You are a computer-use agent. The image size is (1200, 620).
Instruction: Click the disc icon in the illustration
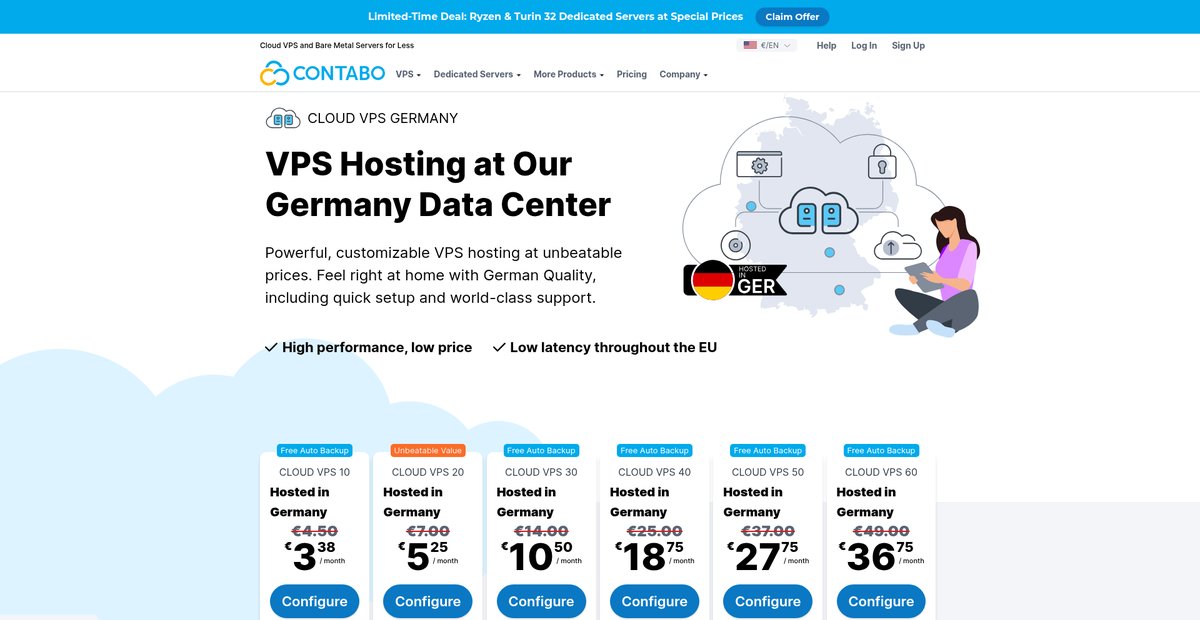(x=736, y=244)
